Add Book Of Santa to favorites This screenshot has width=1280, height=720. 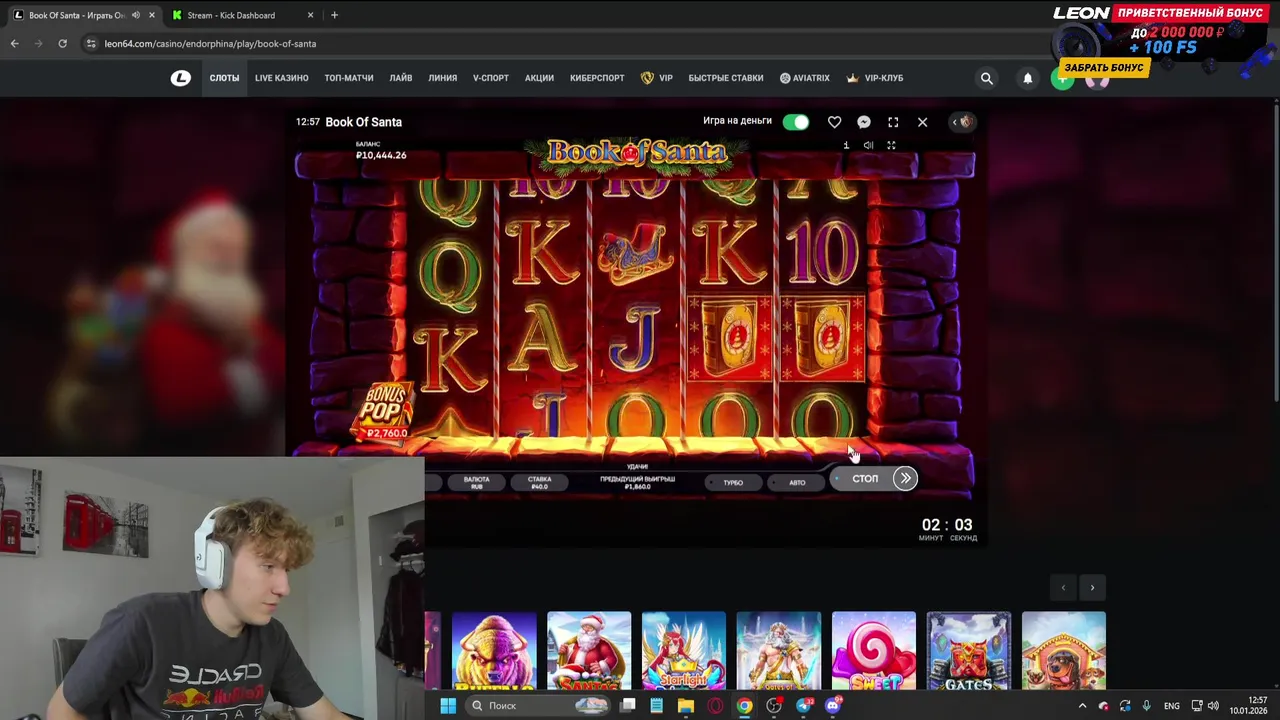pos(834,122)
